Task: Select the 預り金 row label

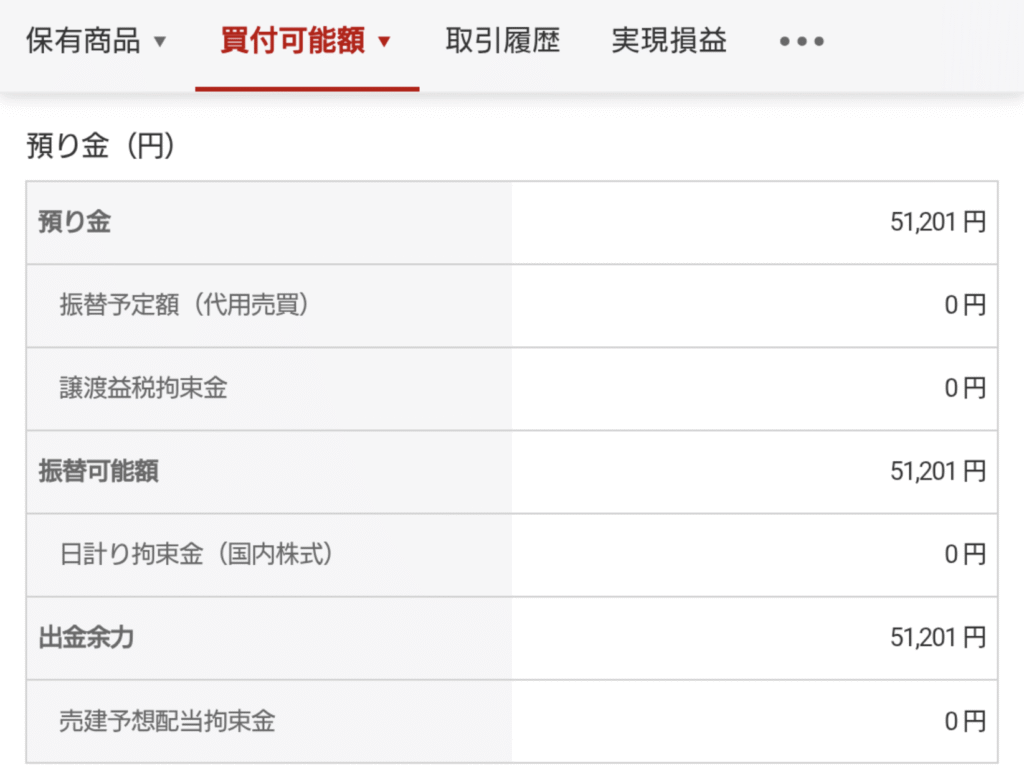Action: pyautogui.click(x=74, y=222)
